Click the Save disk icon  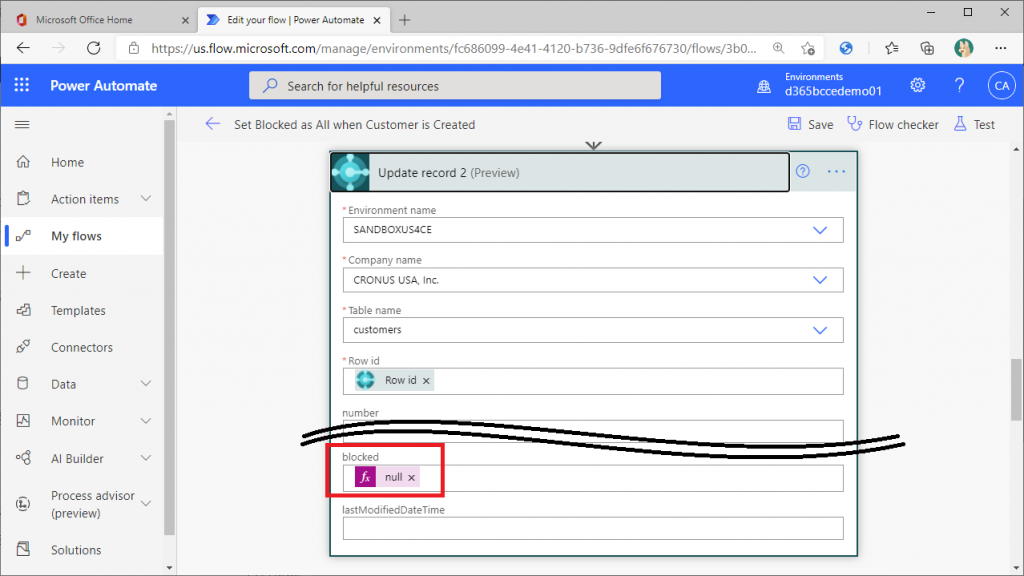point(794,124)
